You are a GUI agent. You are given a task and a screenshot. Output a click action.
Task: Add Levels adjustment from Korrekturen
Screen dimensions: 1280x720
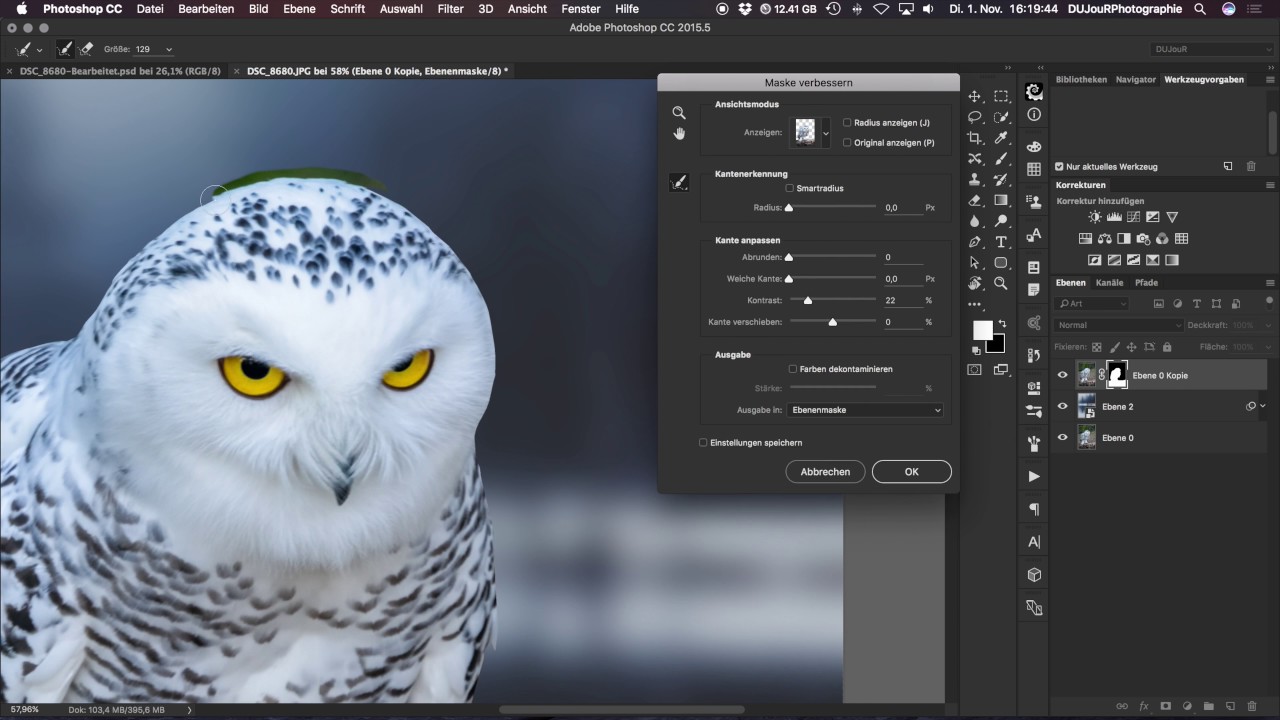coord(1114,217)
